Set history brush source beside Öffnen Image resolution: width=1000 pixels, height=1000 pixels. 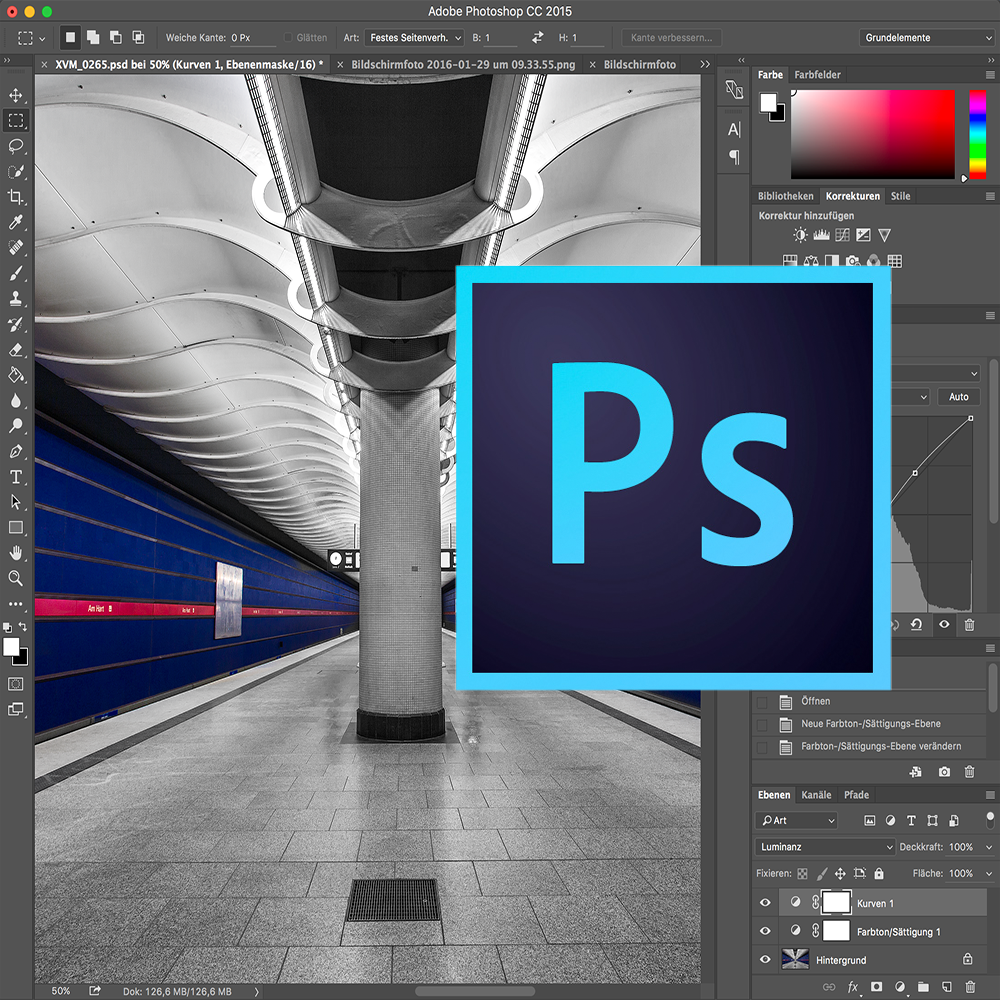tap(762, 702)
